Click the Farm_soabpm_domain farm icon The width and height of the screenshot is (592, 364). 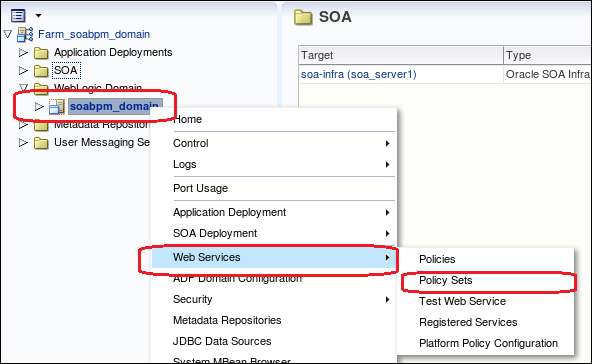[x=25, y=34]
